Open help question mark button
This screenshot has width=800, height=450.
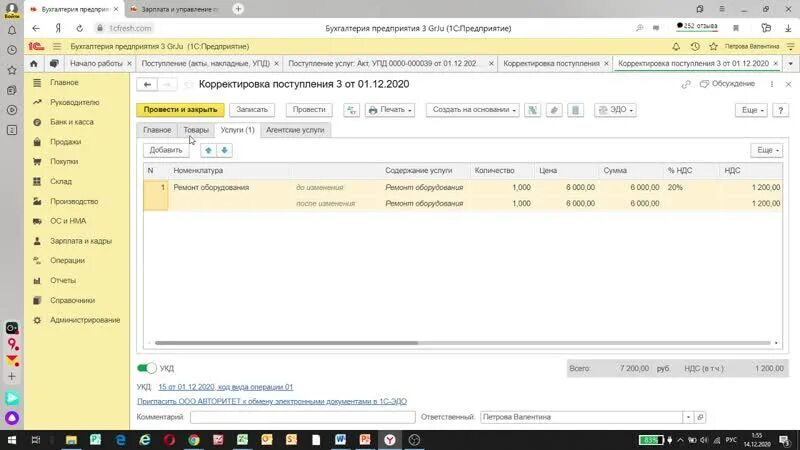781,110
